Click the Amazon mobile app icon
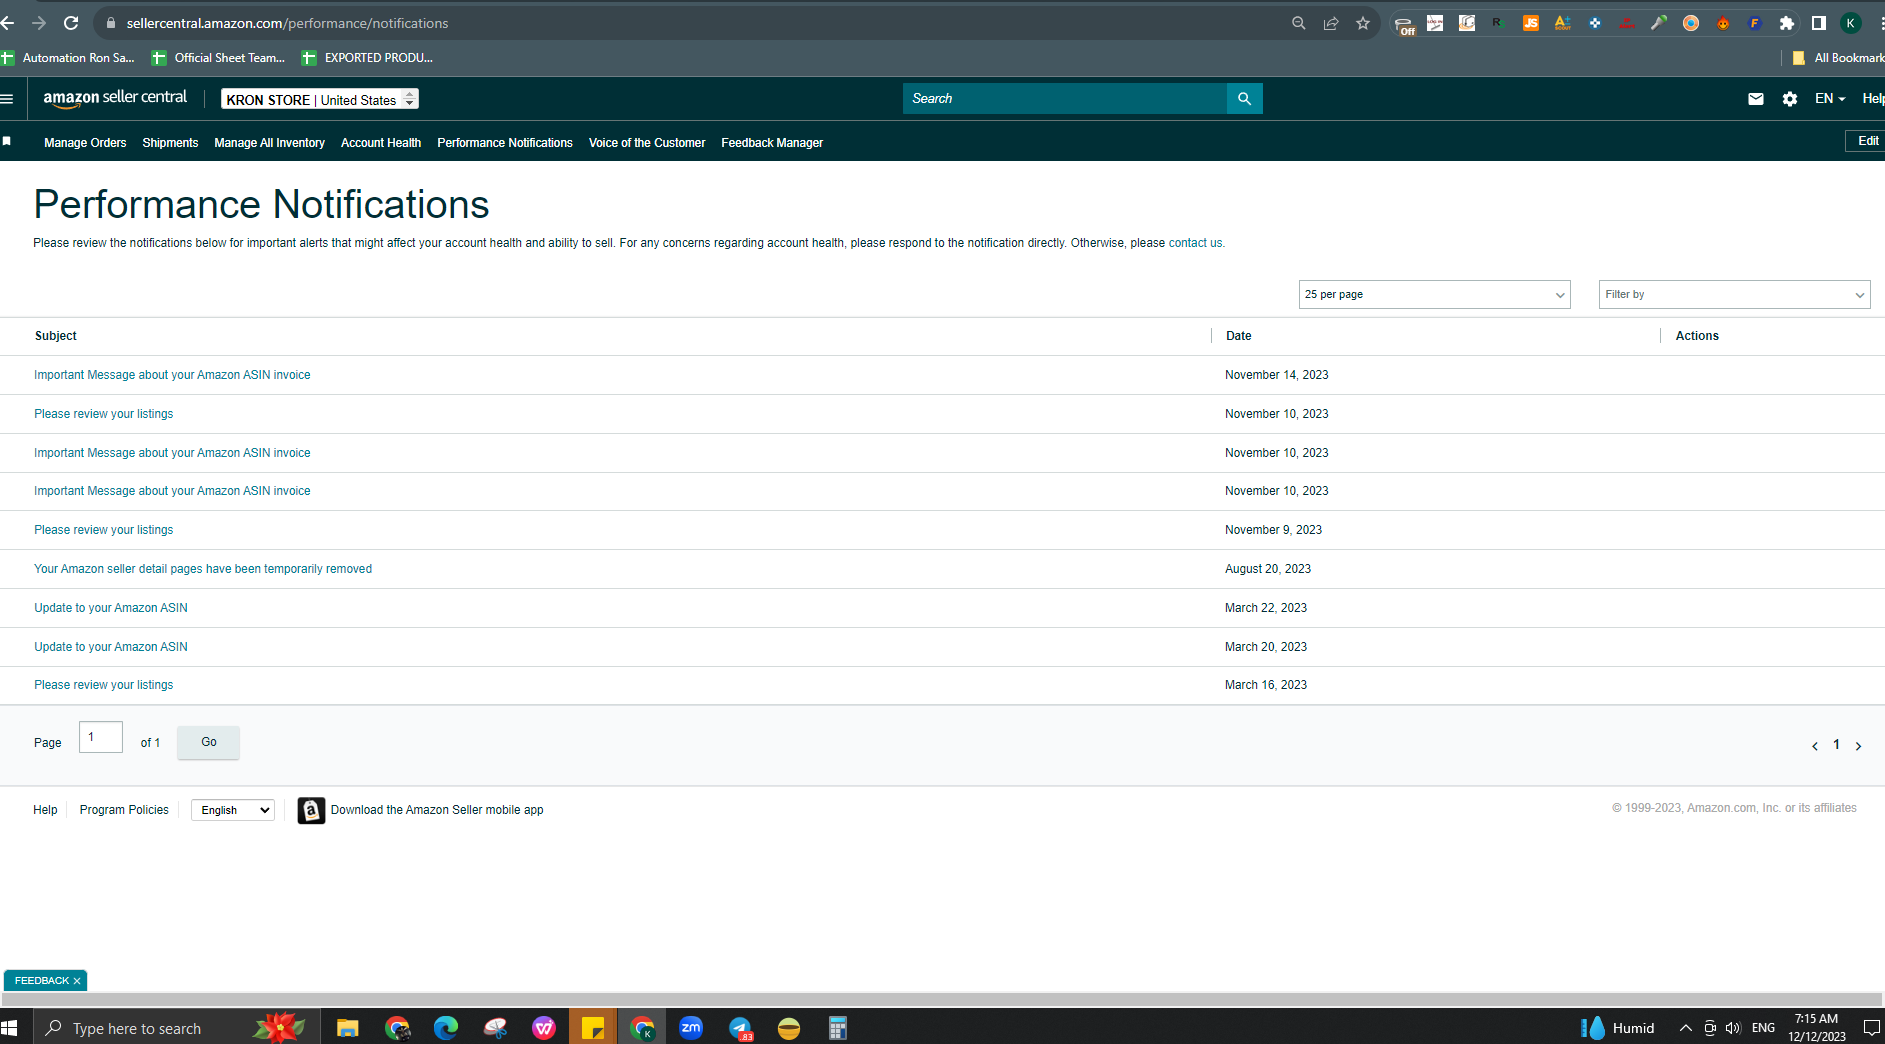 311,810
